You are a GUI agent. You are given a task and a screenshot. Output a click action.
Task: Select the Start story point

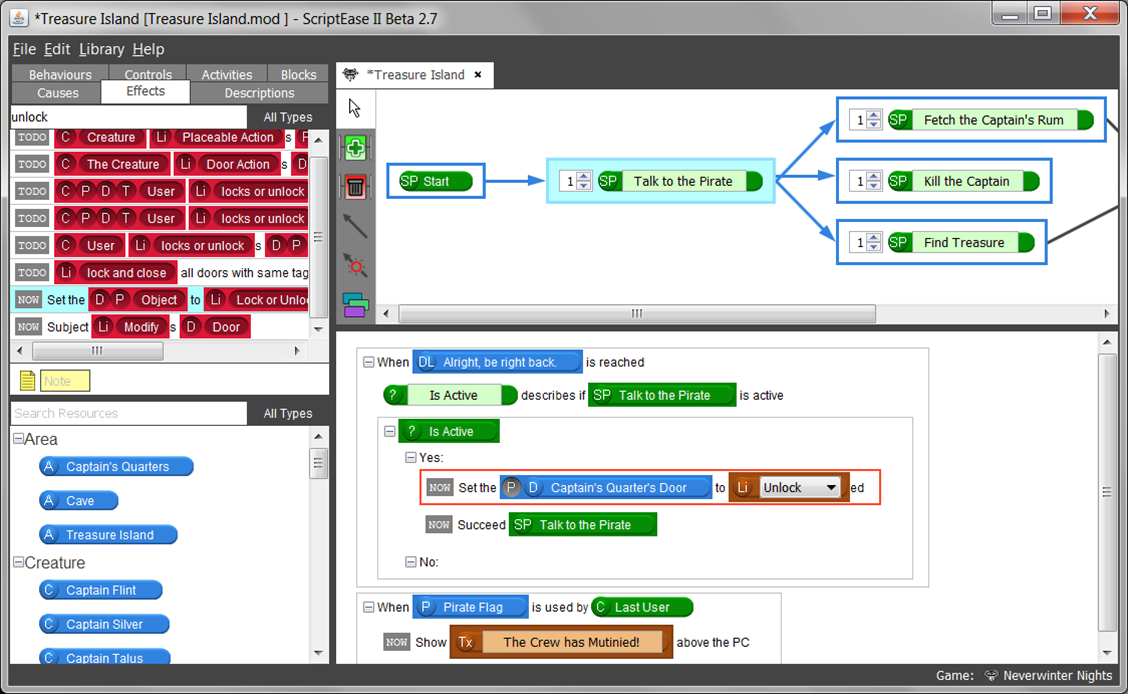(x=435, y=181)
